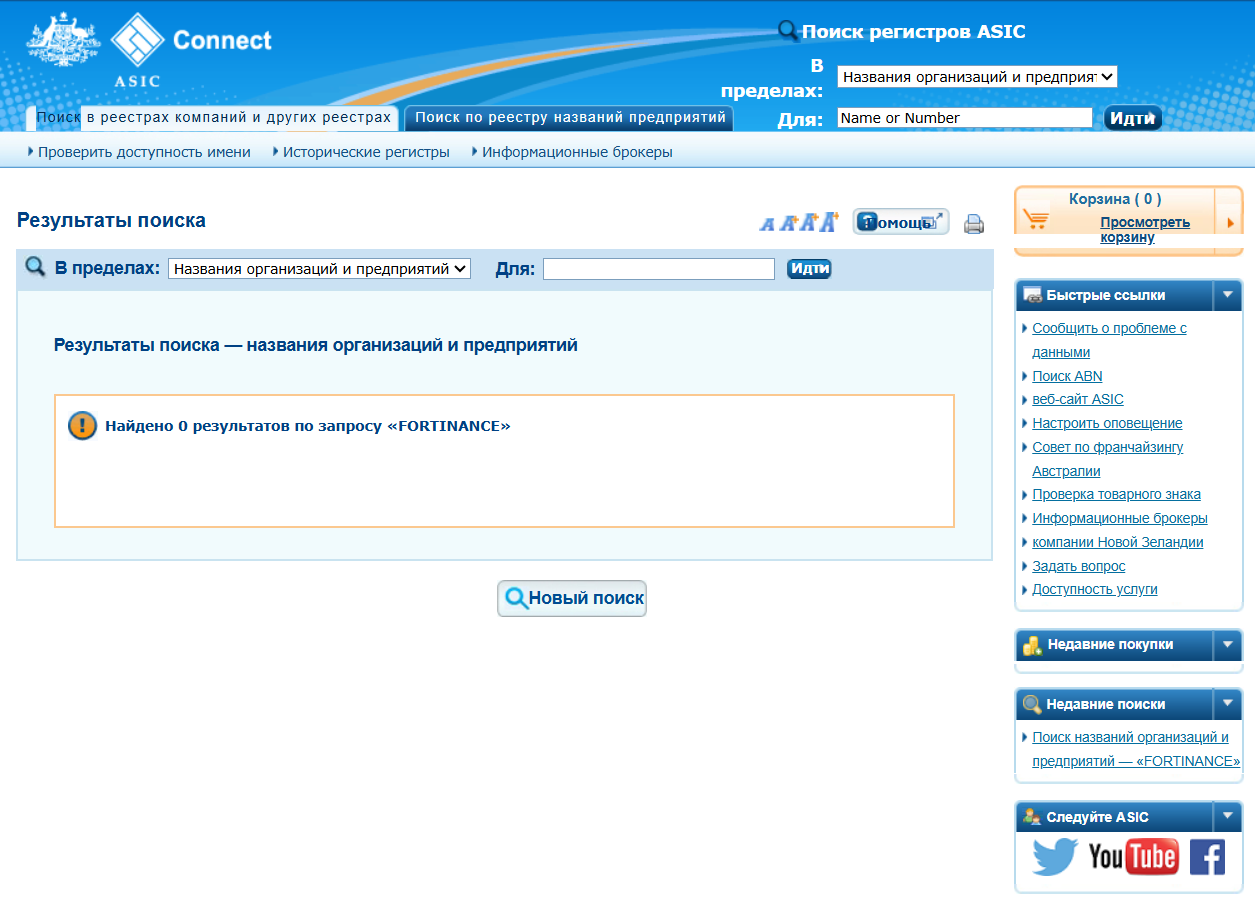Image resolution: width=1255 pixels, height=905 pixels.
Task: Click the shopping cart icon
Action: [x=1036, y=218]
